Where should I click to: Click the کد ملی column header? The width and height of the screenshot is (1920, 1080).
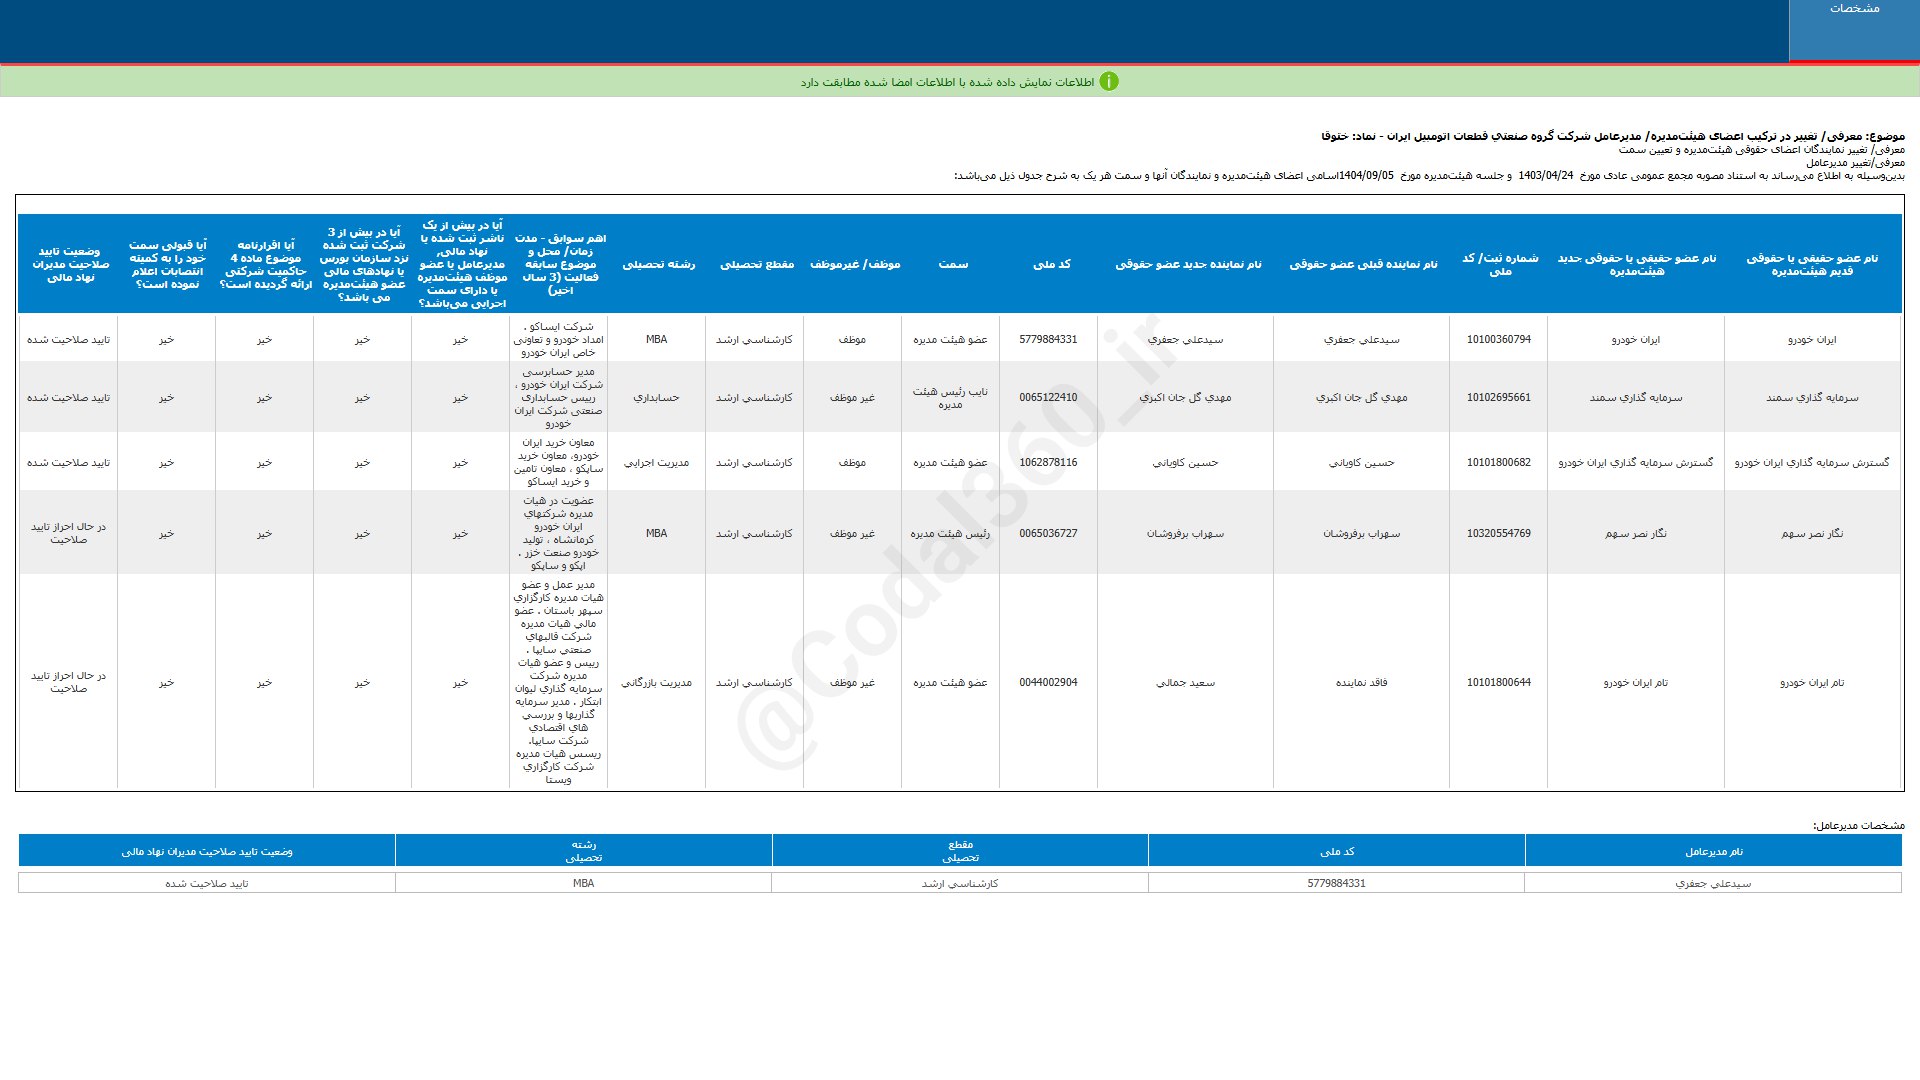click(1050, 264)
